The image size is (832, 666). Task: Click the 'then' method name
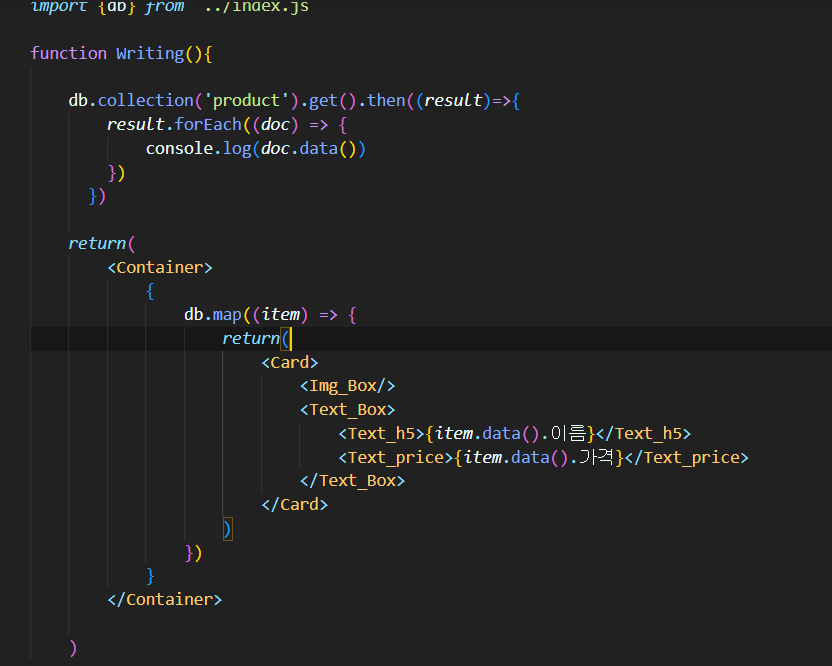(386, 100)
